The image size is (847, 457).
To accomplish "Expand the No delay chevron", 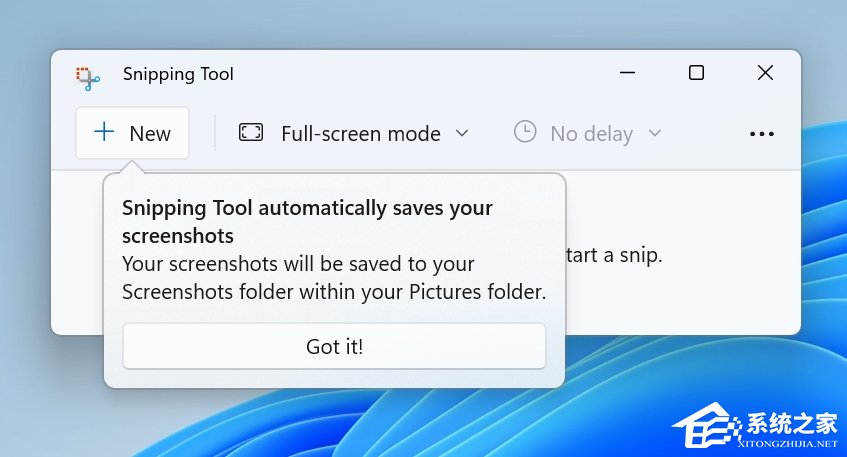I will click(655, 132).
